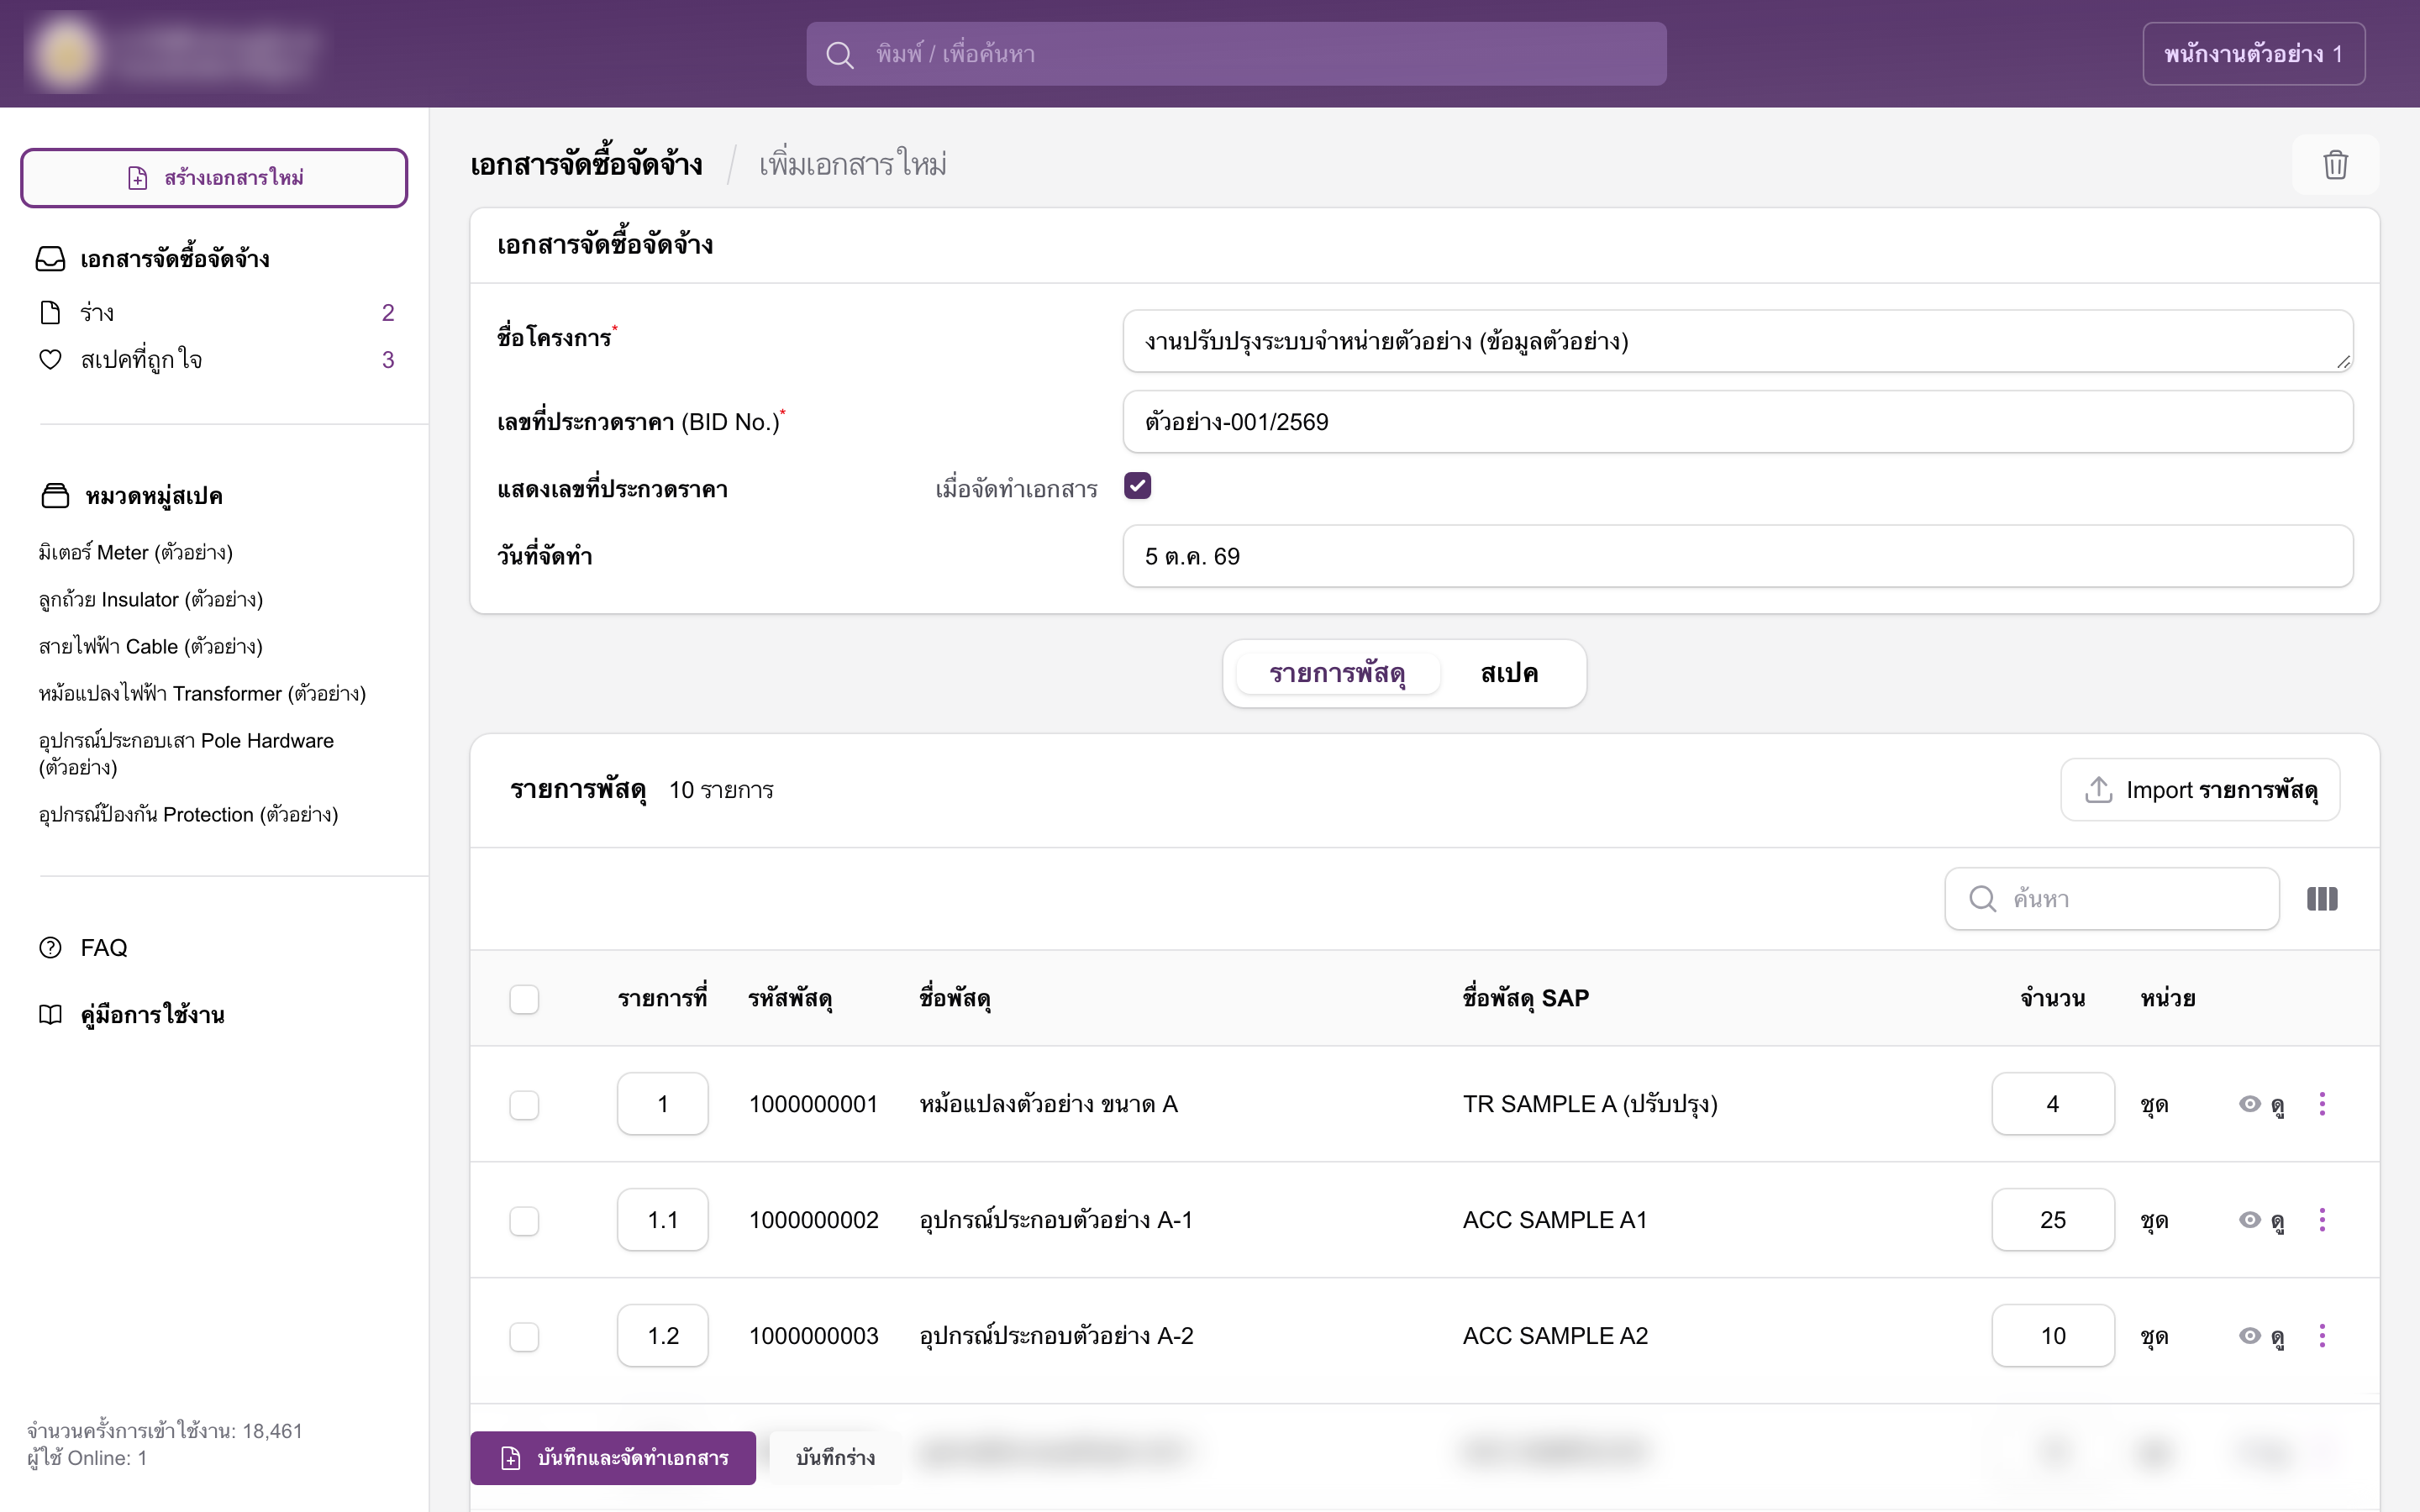2420x1512 pixels.
Task: Open สเปคที่ถูกใจ favorites in the sidebar
Action: pos(216,359)
